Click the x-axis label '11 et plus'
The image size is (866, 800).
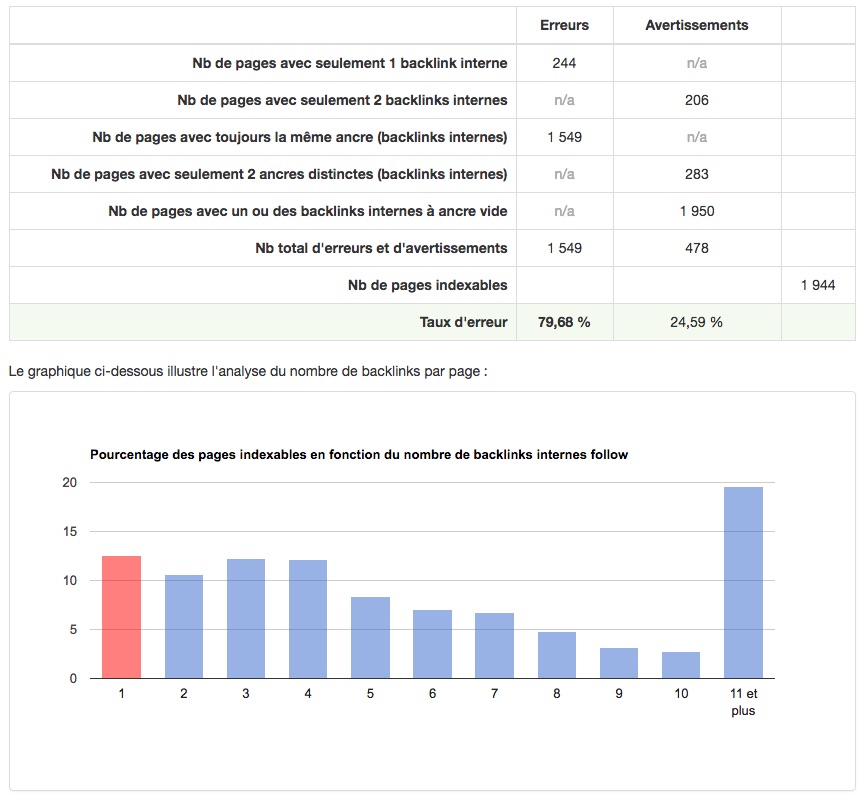click(743, 702)
